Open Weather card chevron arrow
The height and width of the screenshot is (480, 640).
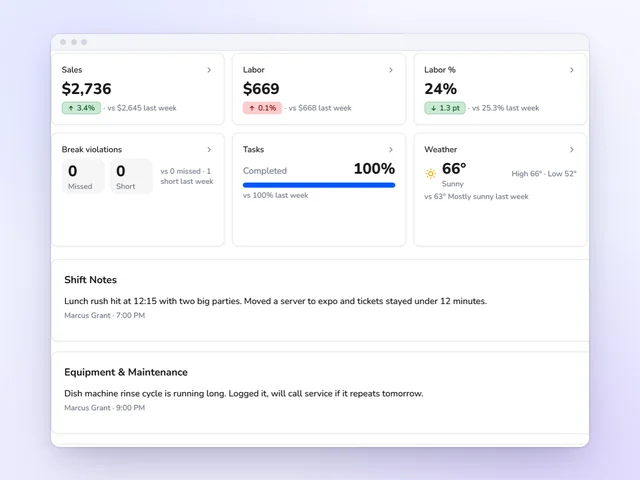[x=572, y=149]
